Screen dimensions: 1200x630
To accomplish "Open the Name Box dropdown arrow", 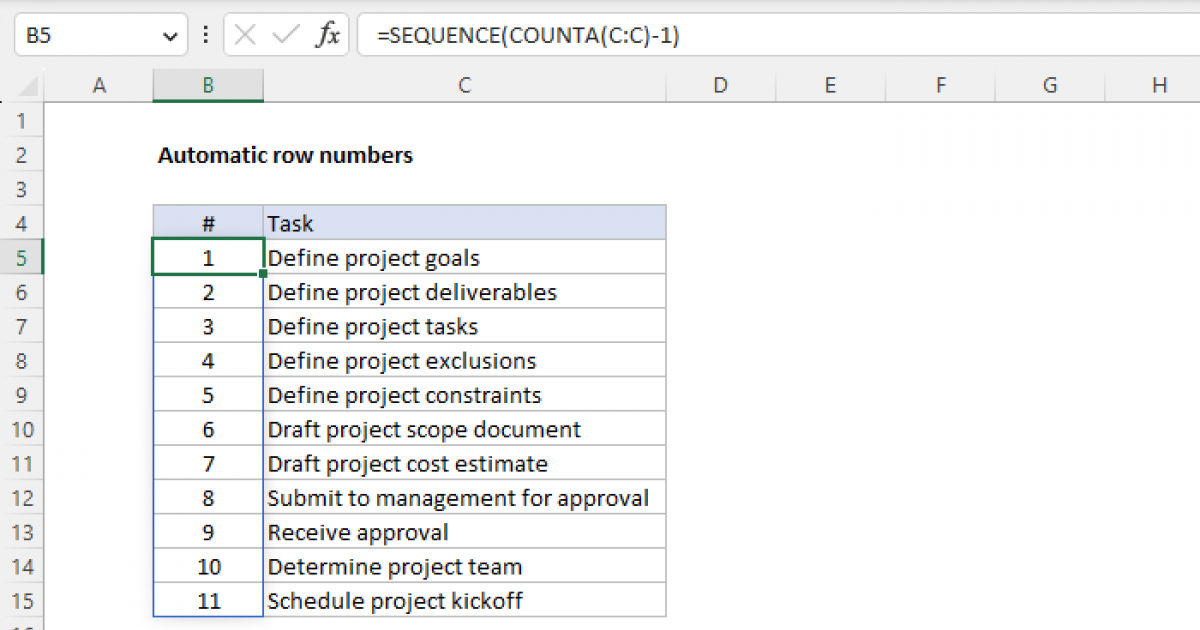I will (x=167, y=37).
